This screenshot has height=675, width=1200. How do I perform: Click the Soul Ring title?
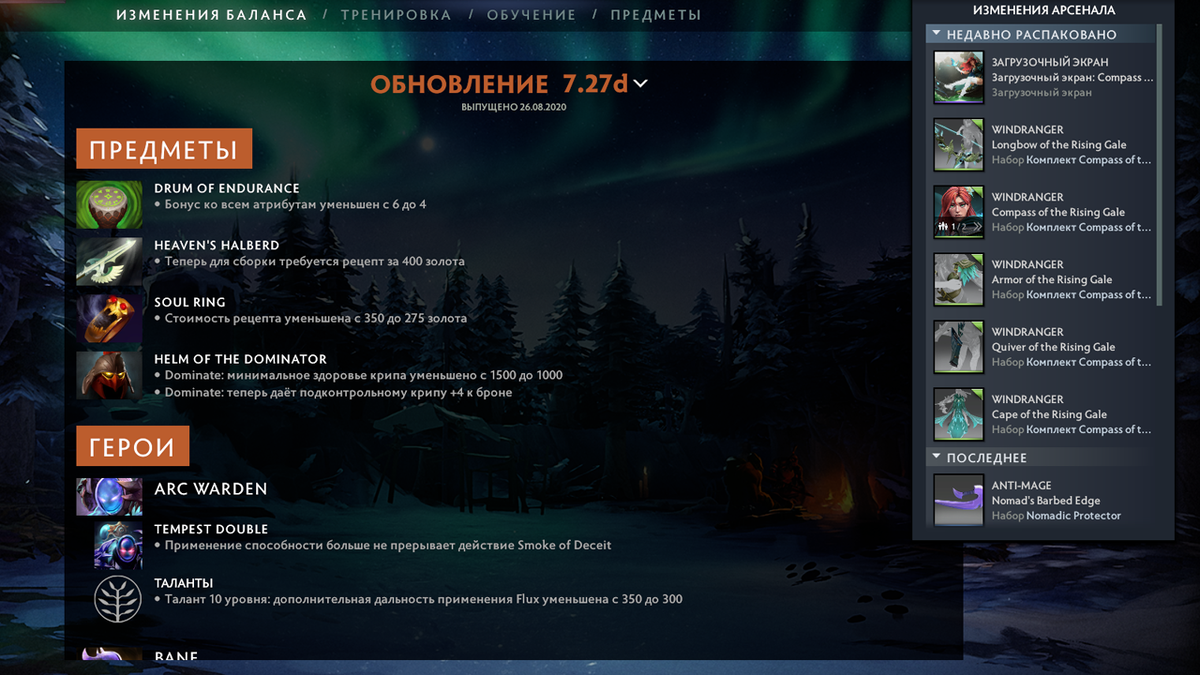[190, 302]
